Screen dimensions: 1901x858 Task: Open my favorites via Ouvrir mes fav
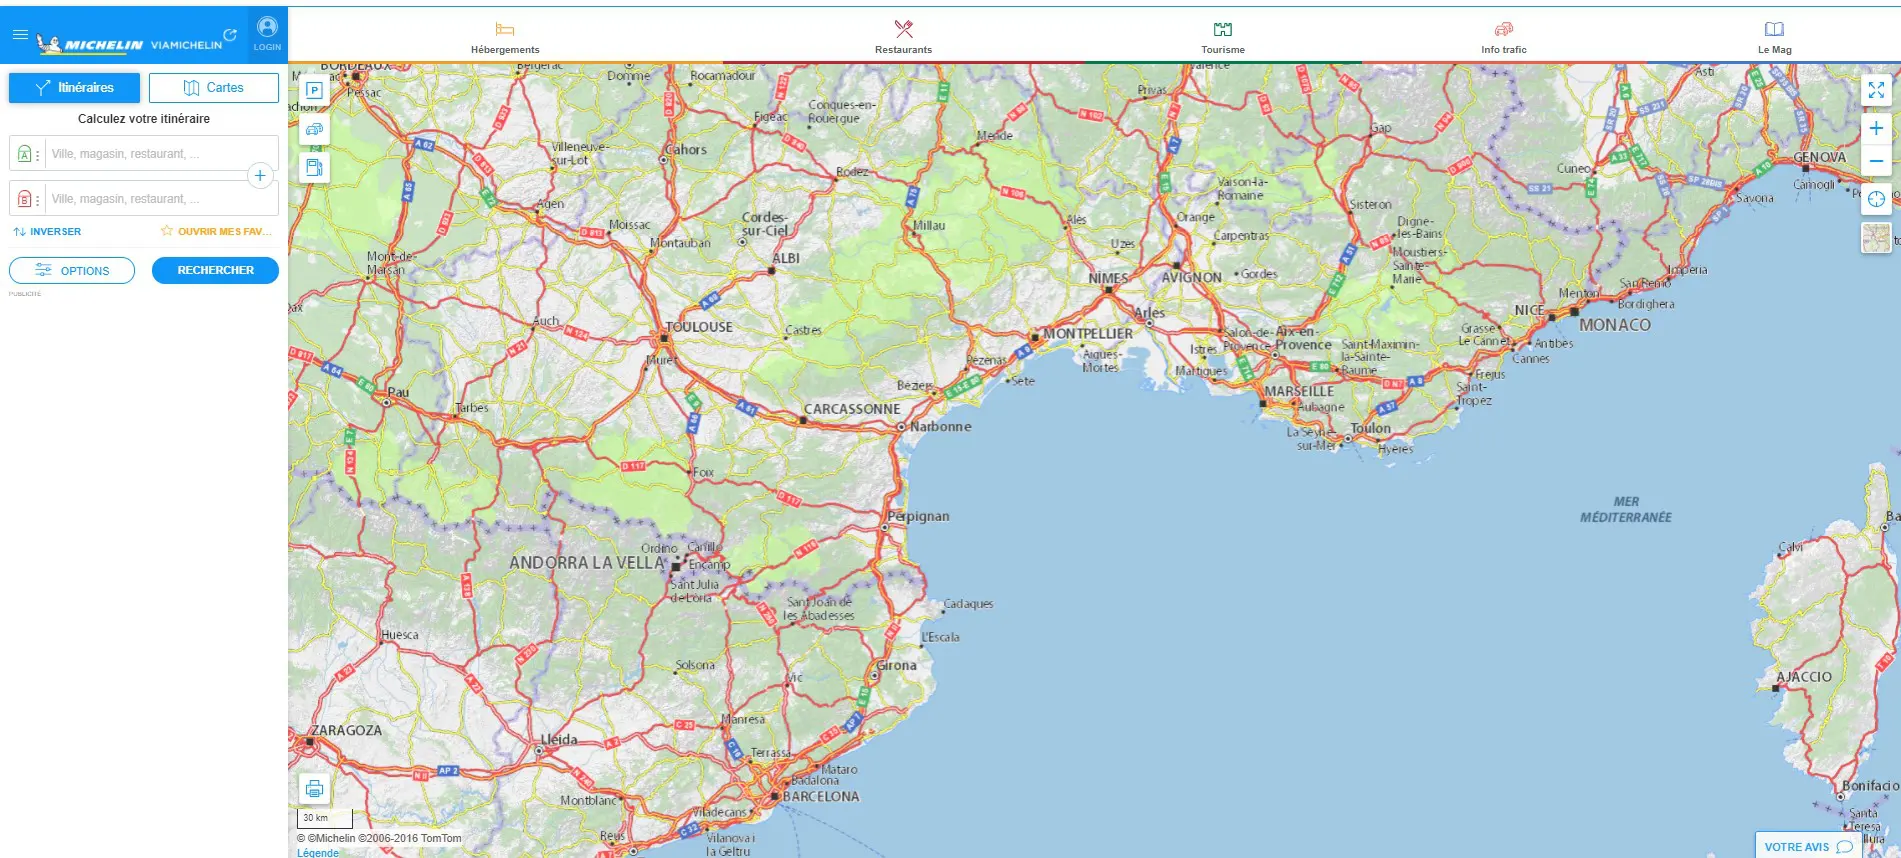point(216,231)
